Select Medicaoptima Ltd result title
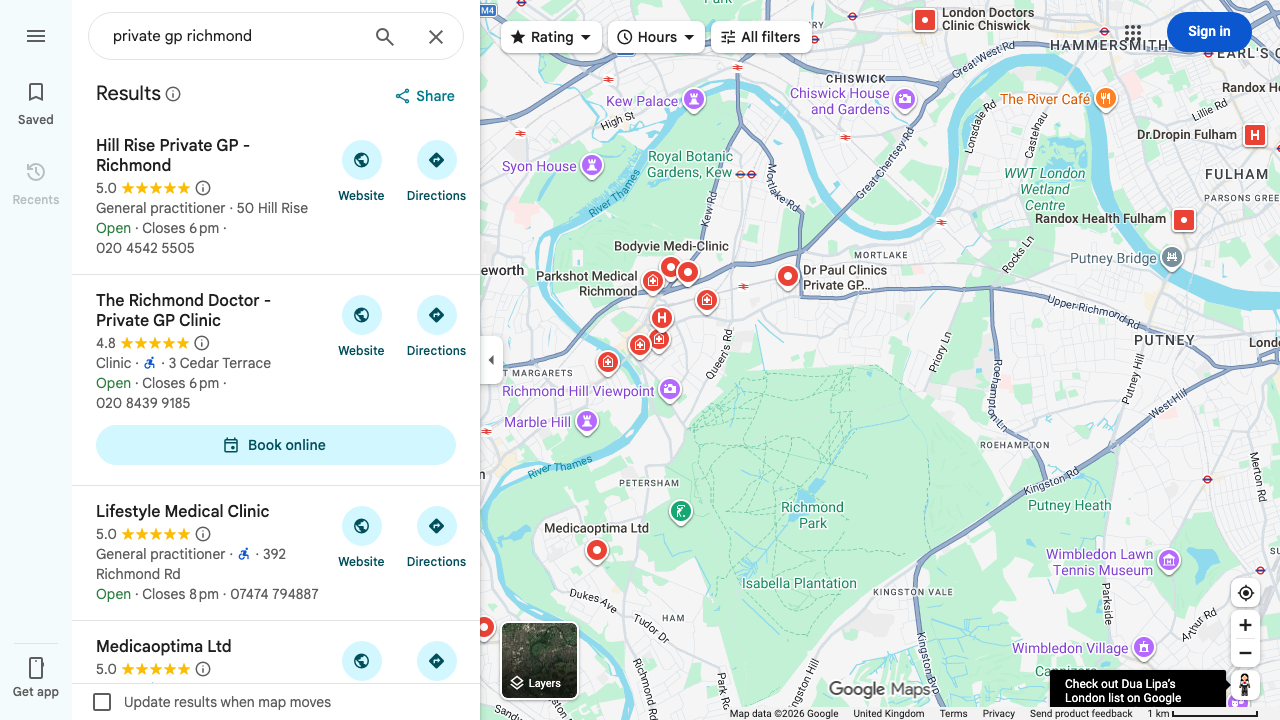The width and height of the screenshot is (1280, 720). click(x=164, y=646)
